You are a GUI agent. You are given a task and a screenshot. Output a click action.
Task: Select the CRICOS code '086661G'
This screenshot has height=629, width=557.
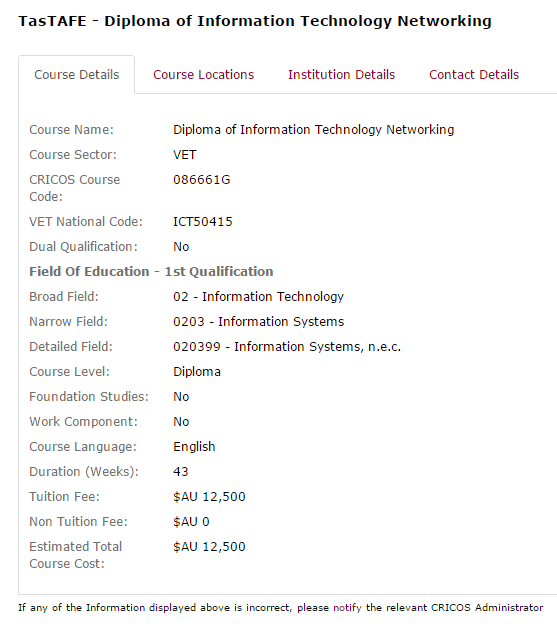(202, 180)
